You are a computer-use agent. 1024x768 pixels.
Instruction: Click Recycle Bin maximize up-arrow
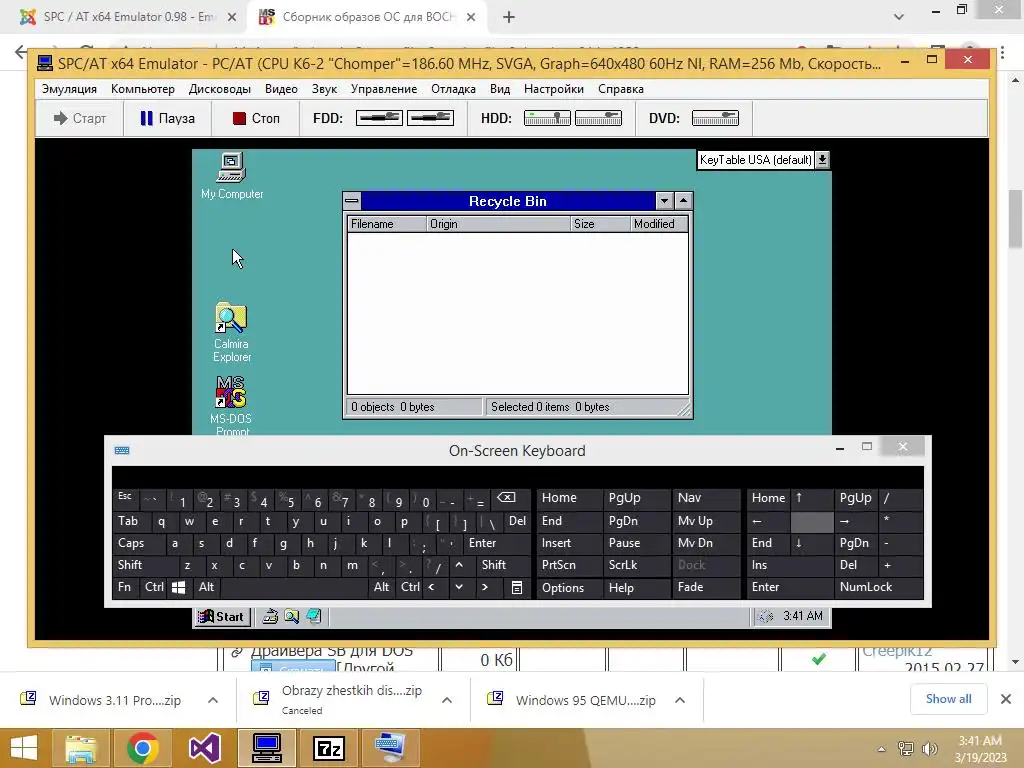(x=683, y=200)
